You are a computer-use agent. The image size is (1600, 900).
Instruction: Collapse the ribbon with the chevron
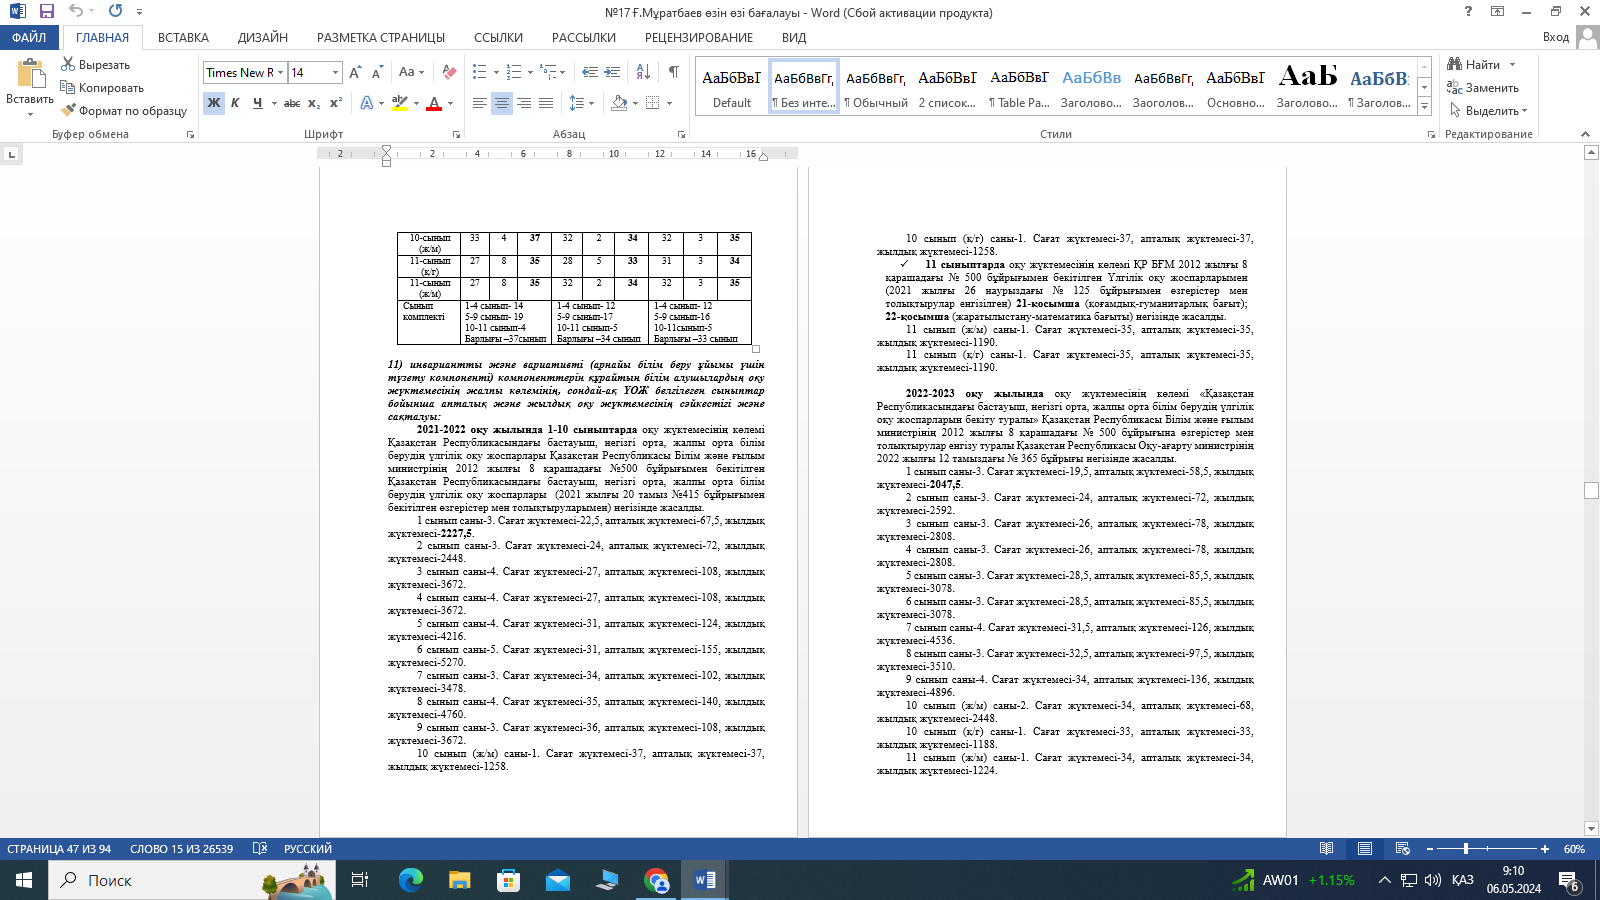click(1585, 134)
